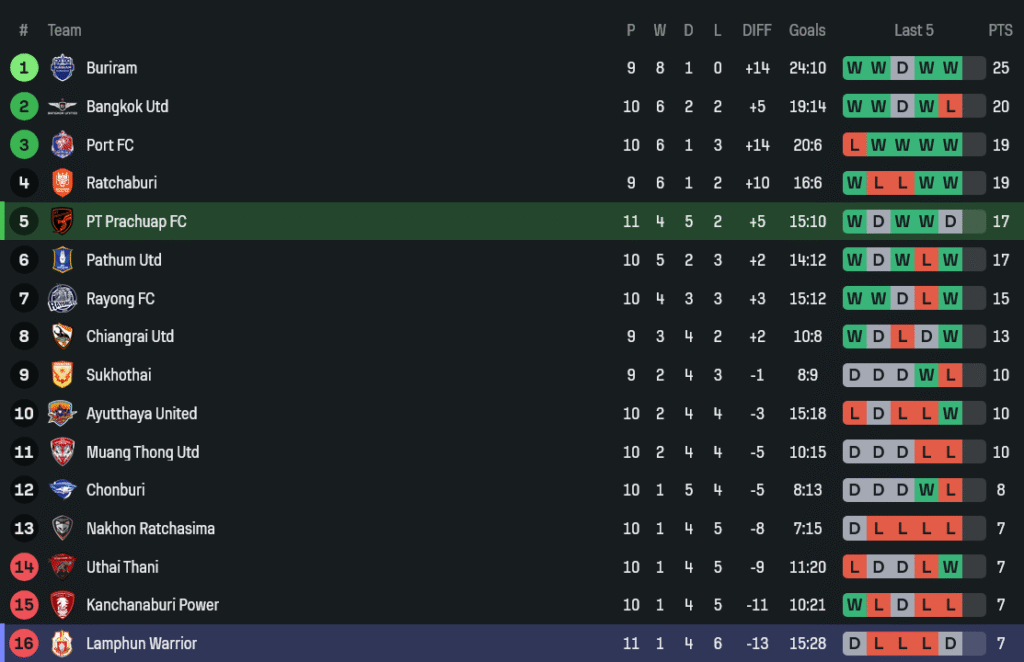Click the PT Prachuap FC logo
The width and height of the screenshot is (1024, 662).
pyautogui.click(x=62, y=222)
